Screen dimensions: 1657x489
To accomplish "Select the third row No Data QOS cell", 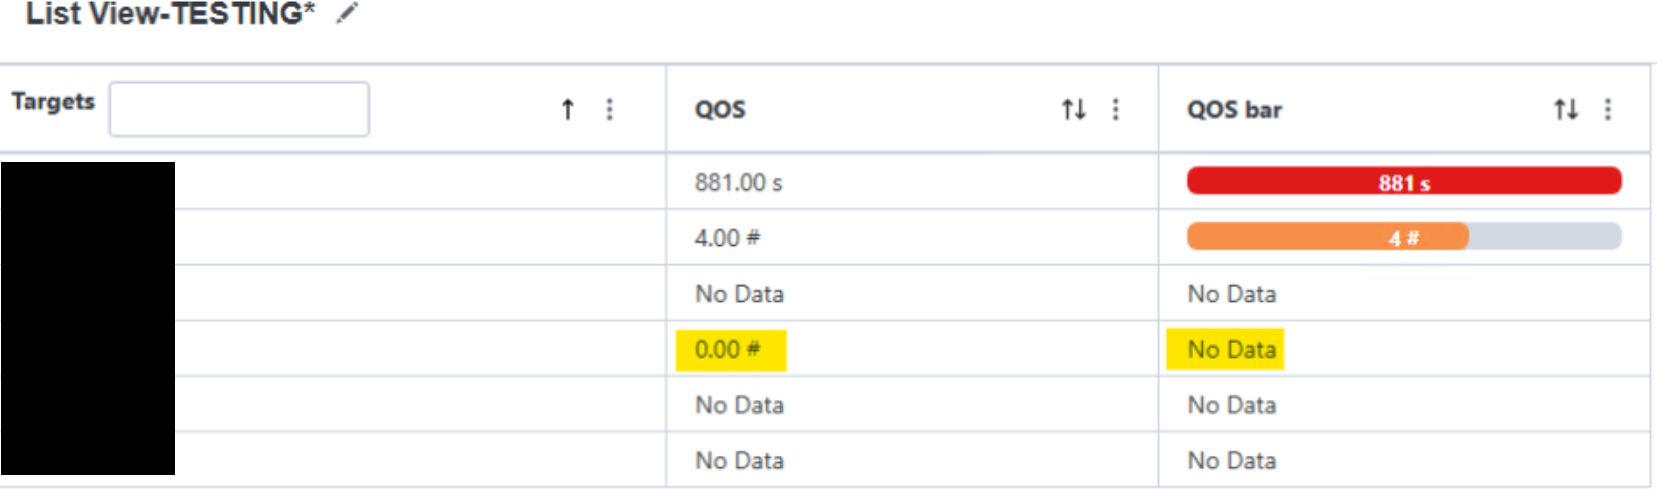I will 739,294.
